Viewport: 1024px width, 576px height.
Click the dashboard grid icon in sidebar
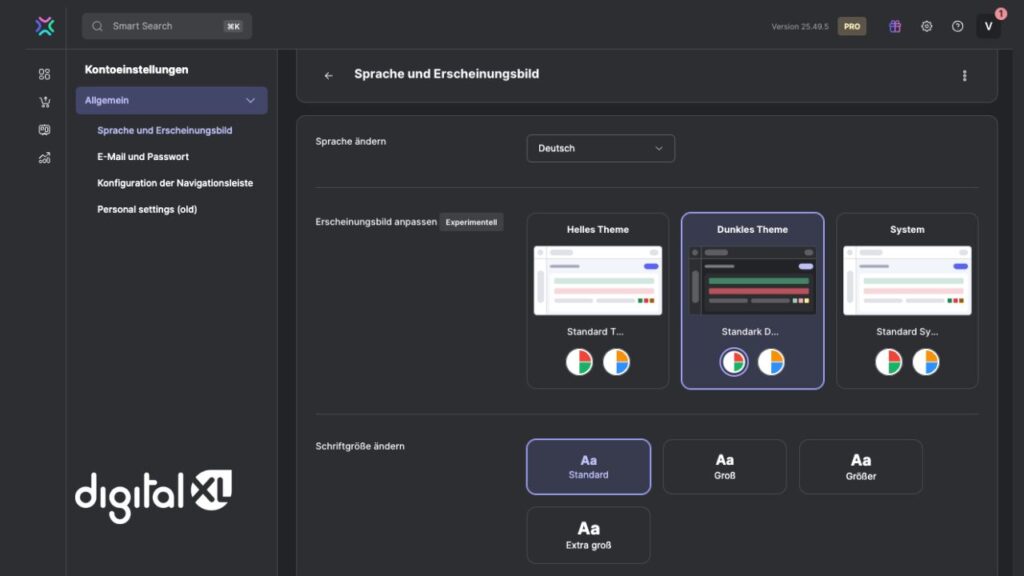[44, 74]
